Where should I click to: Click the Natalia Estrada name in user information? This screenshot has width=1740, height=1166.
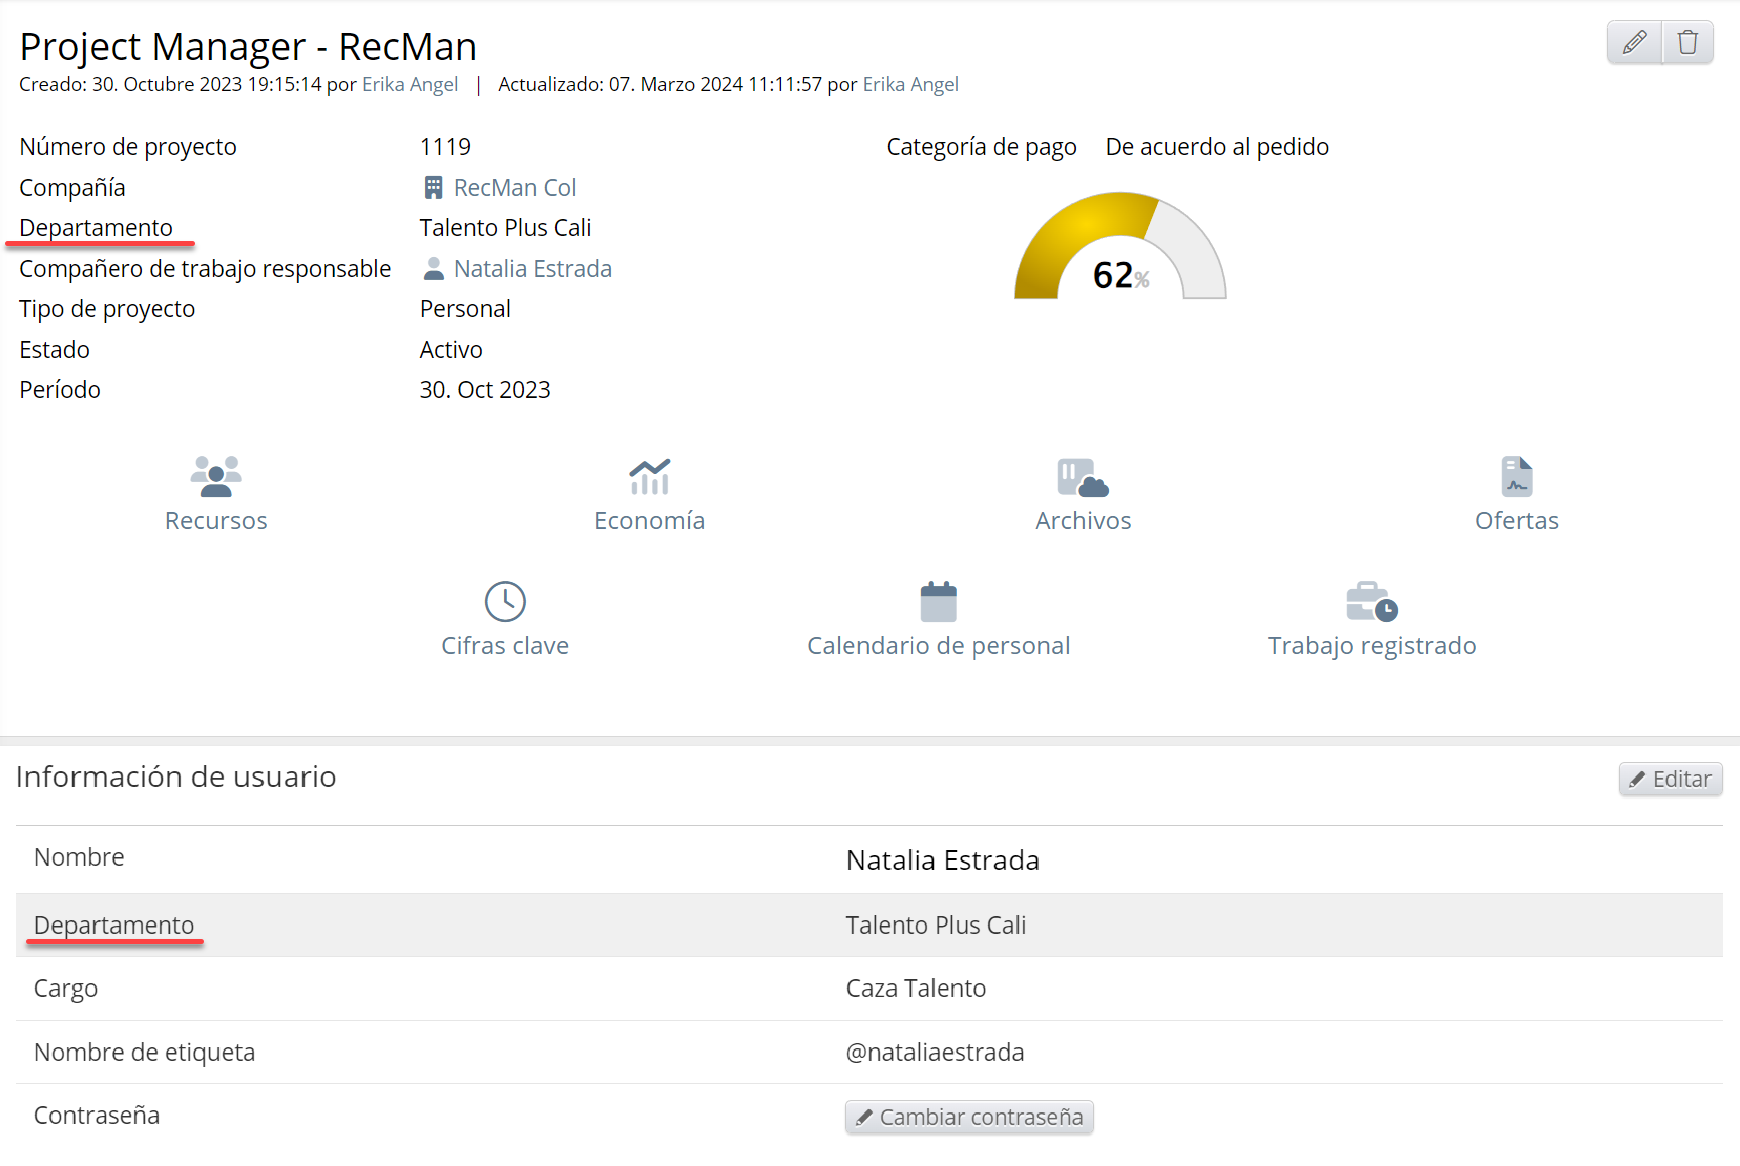pos(943,860)
